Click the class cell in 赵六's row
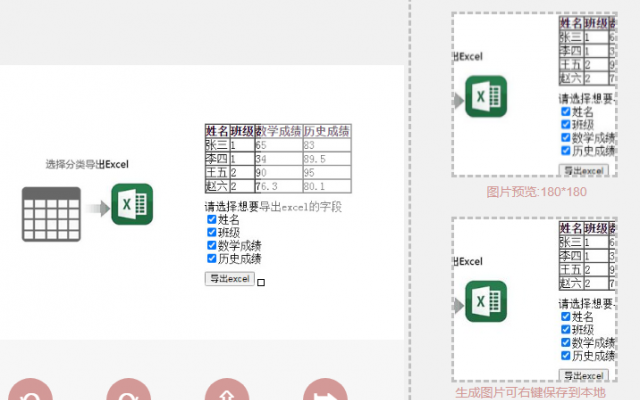 (x=242, y=186)
